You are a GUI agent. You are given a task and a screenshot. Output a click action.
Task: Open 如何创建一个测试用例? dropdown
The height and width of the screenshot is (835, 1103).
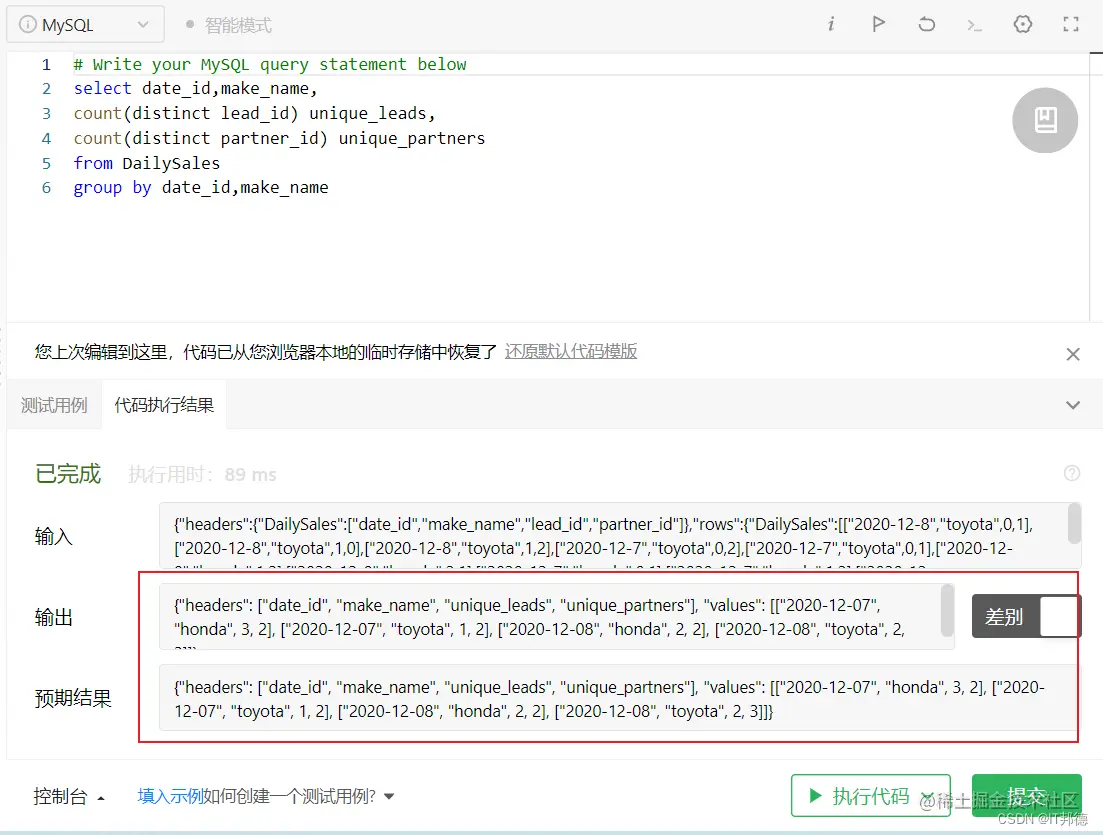tap(299, 796)
